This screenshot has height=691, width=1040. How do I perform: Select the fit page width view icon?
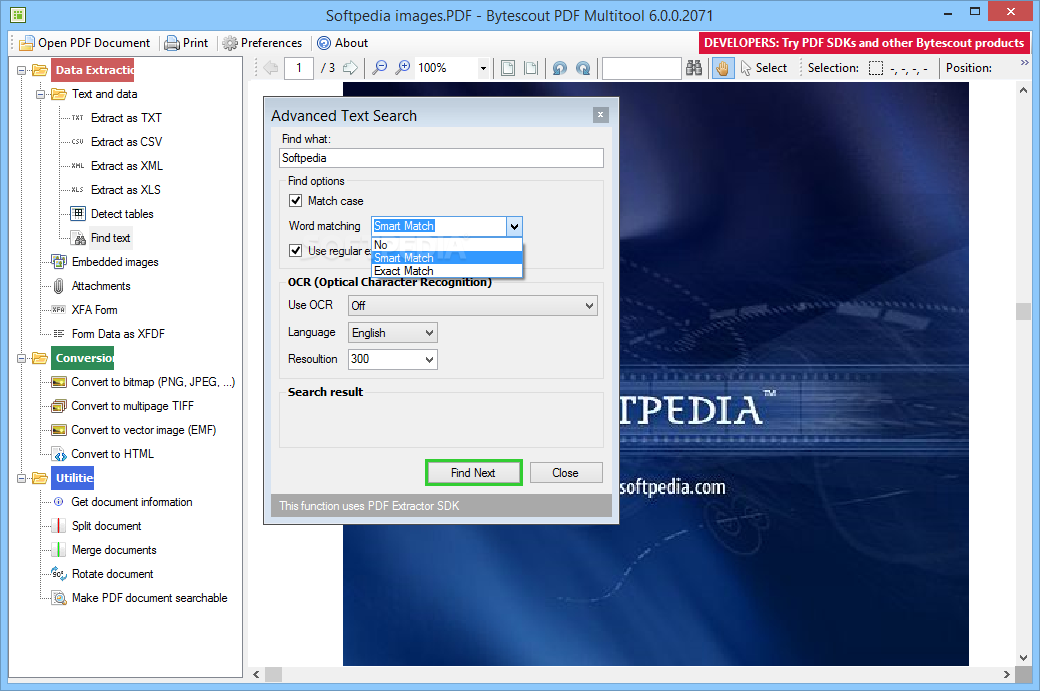pyautogui.click(x=531, y=68)
